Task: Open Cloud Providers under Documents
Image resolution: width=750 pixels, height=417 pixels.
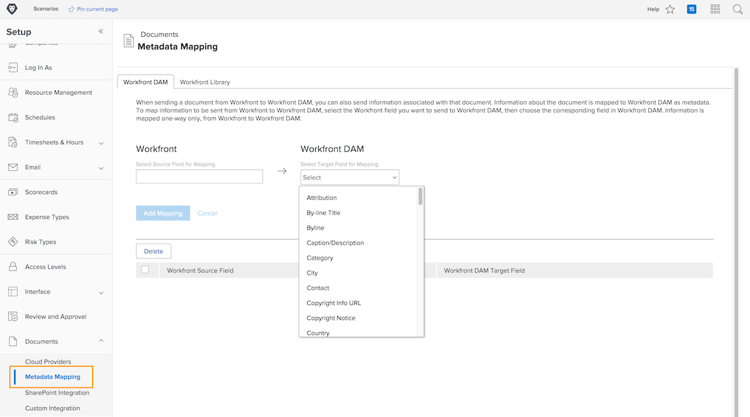Action: 48,362
